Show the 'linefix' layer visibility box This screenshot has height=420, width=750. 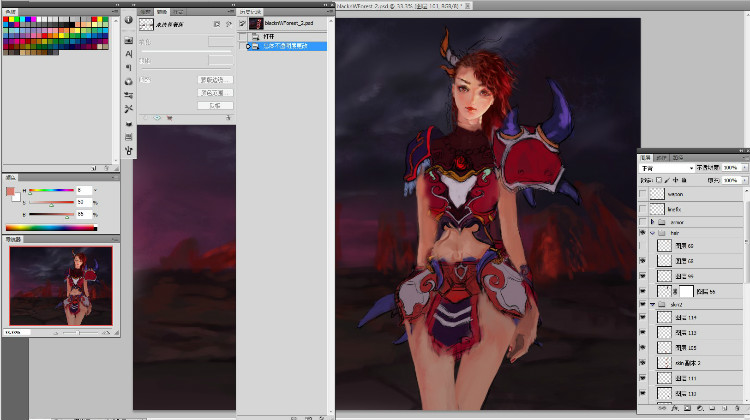coord(642,209)
